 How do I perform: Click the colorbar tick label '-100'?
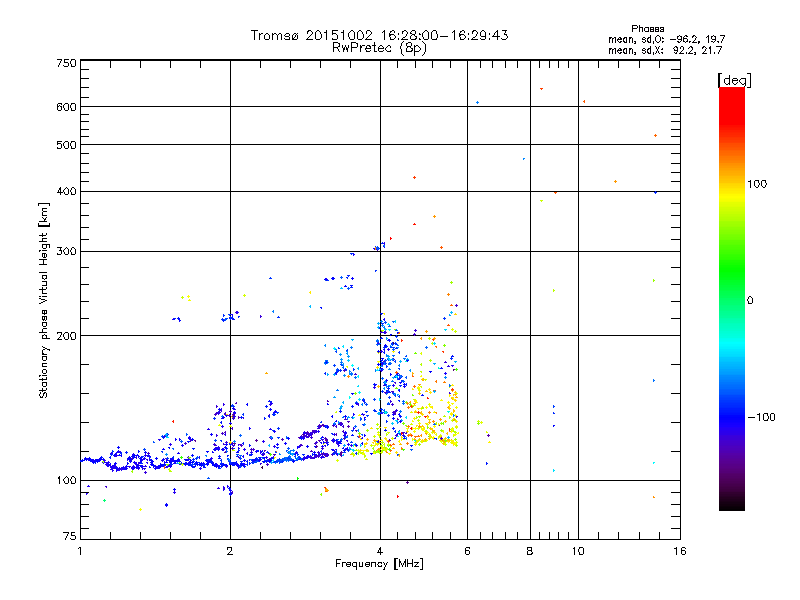point(761,417)
